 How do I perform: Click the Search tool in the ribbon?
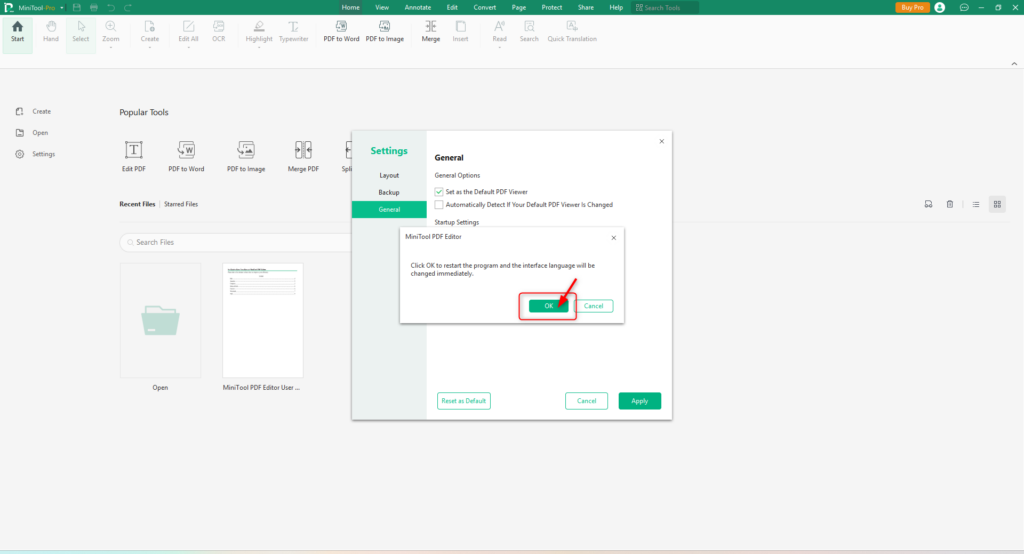(529, 31)
